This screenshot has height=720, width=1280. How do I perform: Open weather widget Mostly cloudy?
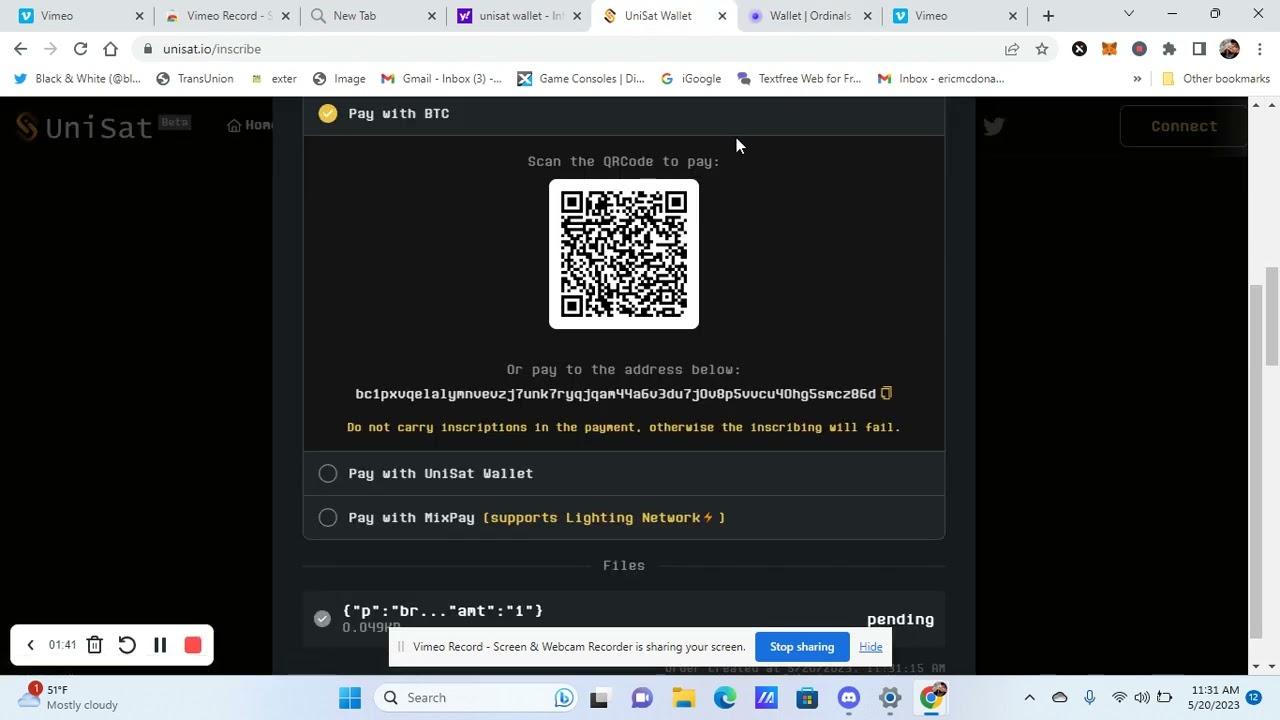tap(70, 697)
